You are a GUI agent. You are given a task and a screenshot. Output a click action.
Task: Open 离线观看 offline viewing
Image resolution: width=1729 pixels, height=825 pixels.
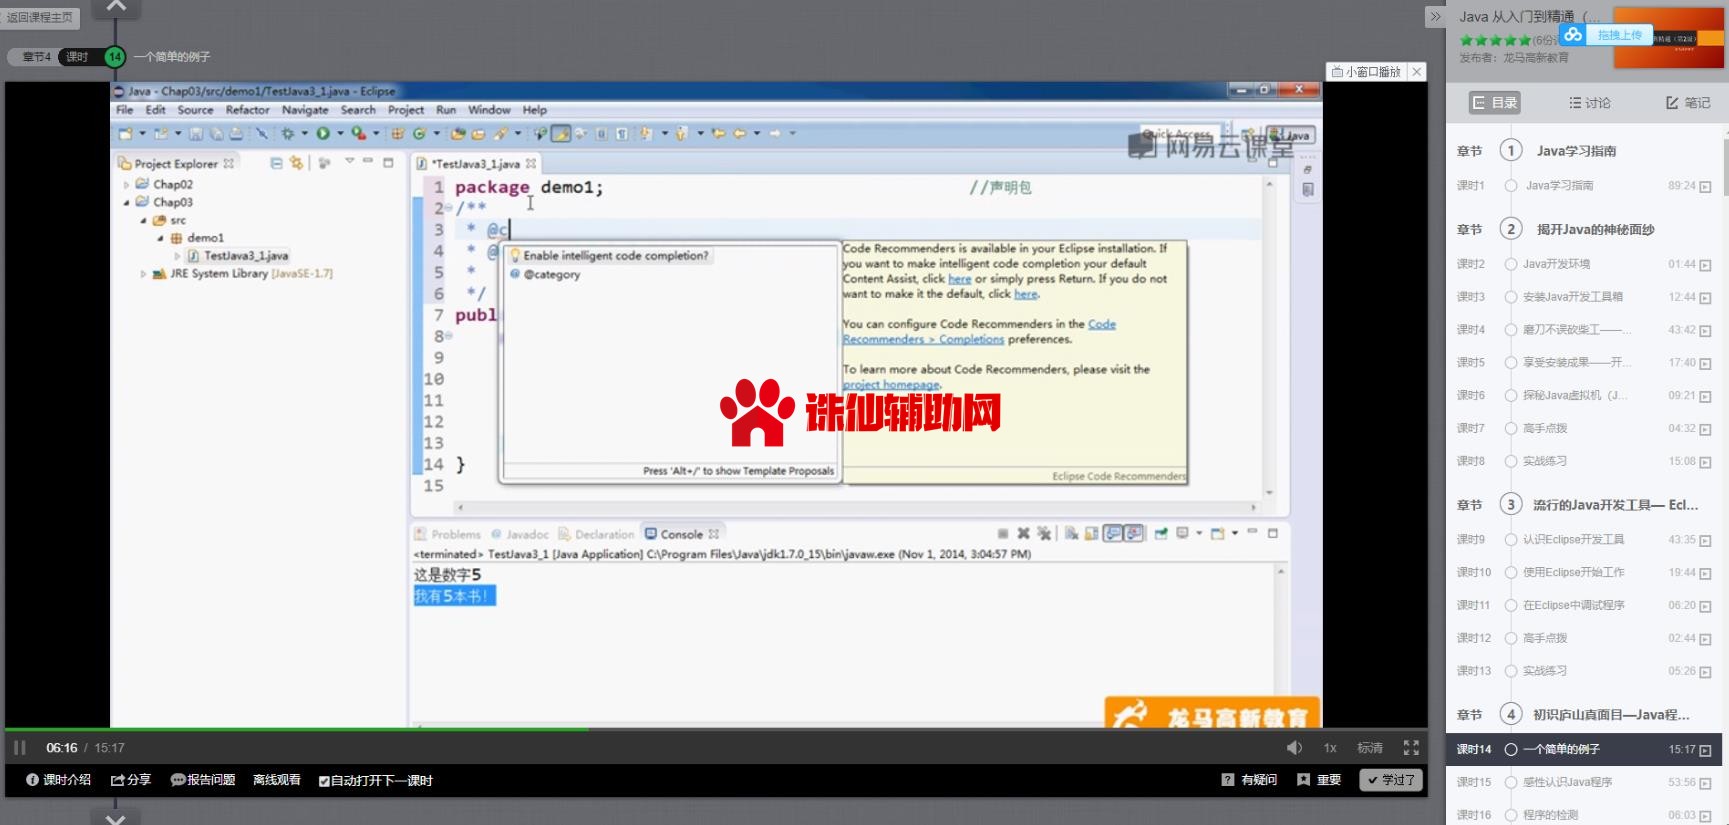tap(277, 780)
